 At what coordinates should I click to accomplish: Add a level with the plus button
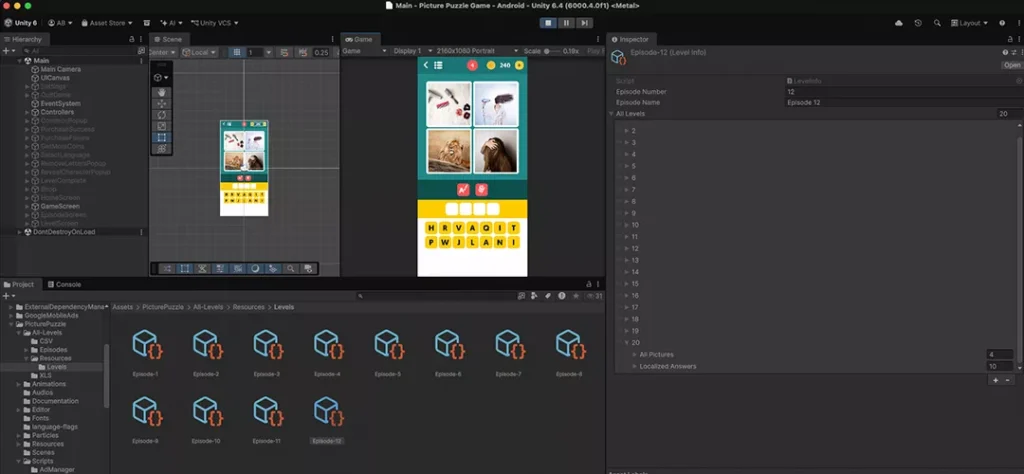click(995, 380)
